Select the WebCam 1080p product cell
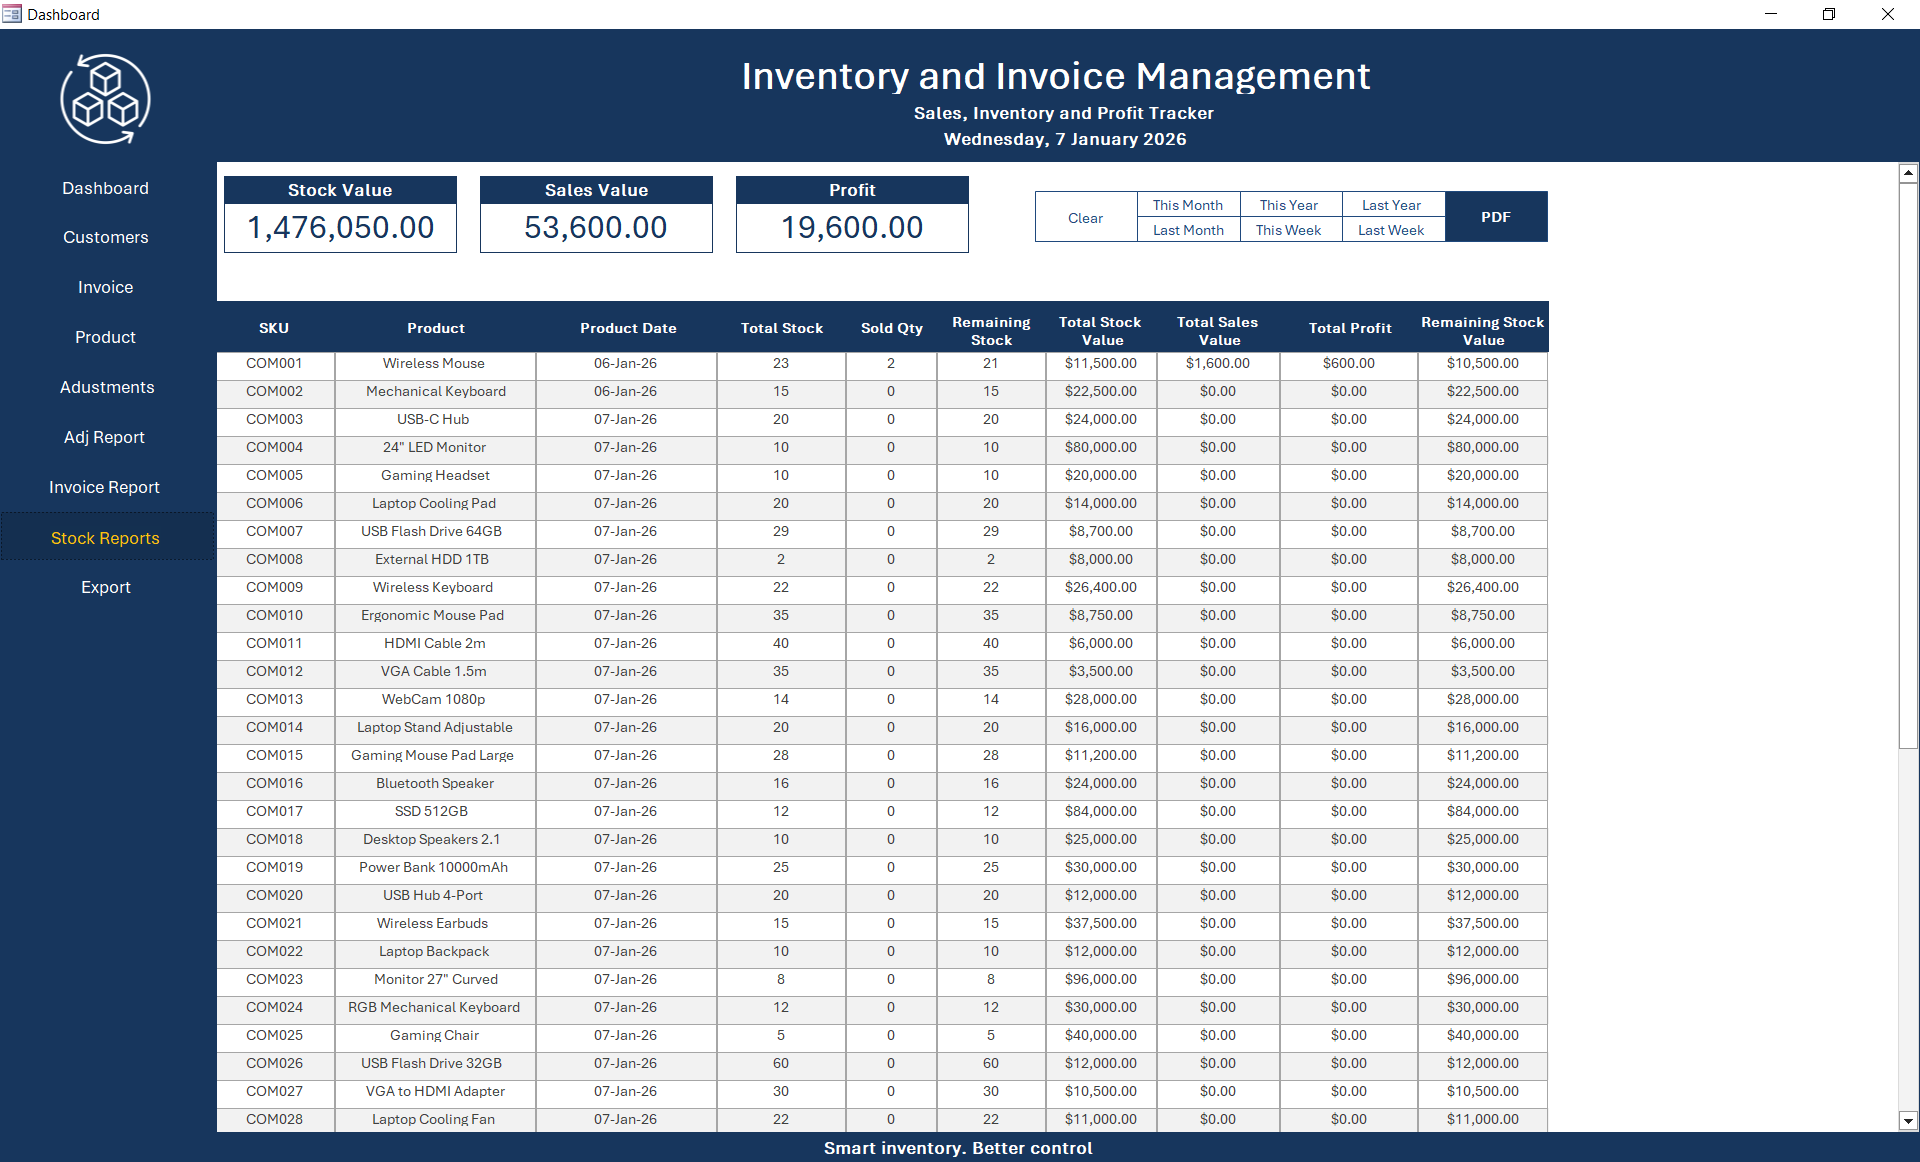1920x1162 pixels. click(435, 700)
